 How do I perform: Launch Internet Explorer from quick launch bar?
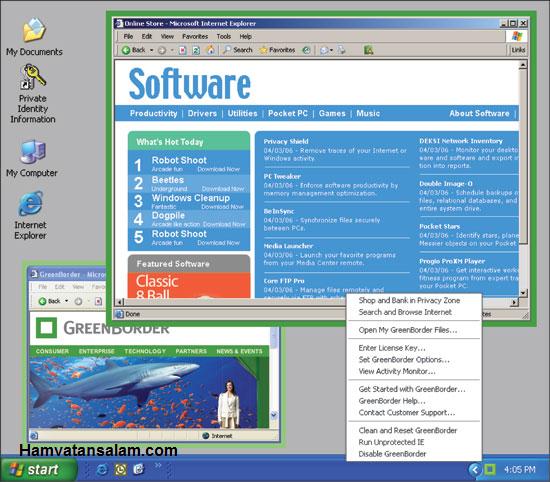click(x=102, y=469)
